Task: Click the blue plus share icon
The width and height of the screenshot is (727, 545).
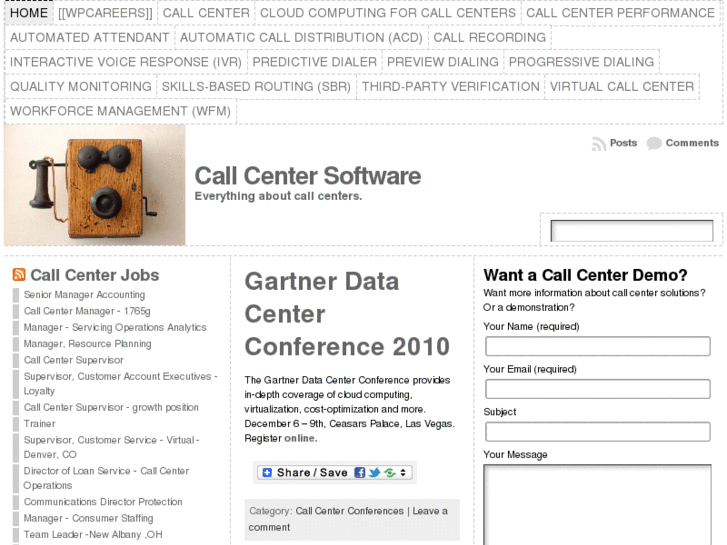Action: pyautogui.click(x=267, y=473)
